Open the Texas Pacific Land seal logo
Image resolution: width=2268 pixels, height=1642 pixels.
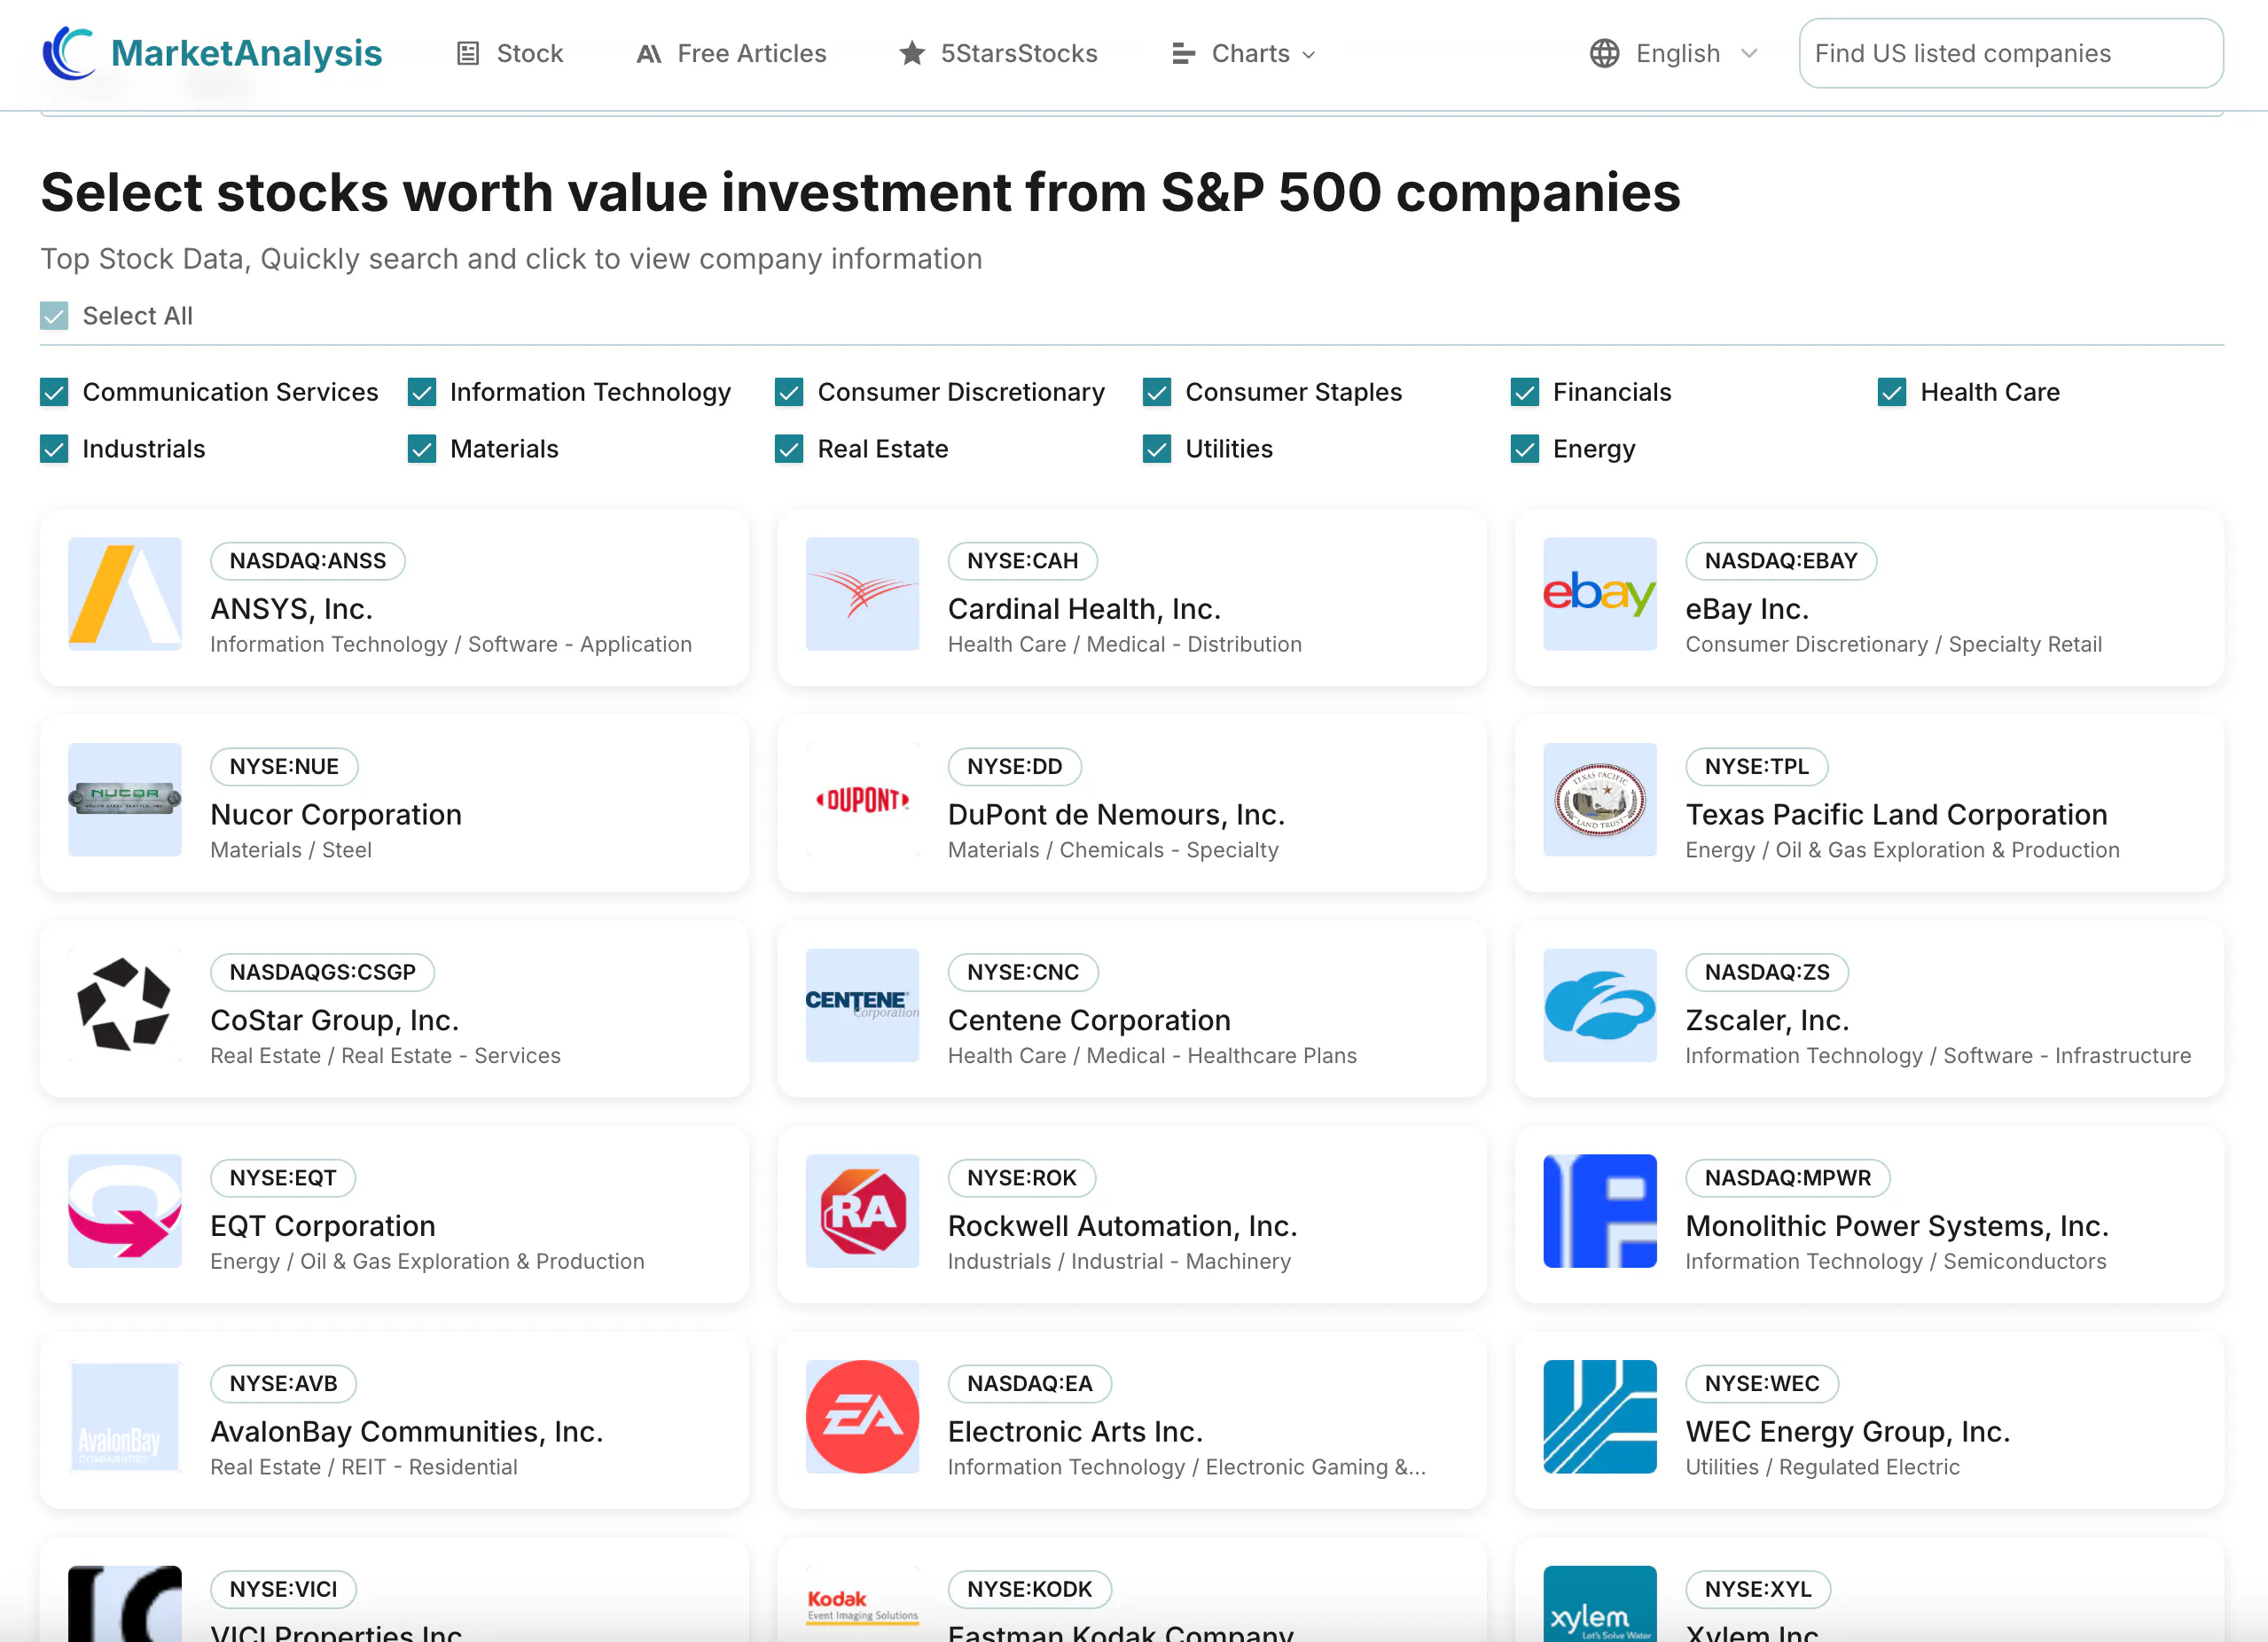1600,800
